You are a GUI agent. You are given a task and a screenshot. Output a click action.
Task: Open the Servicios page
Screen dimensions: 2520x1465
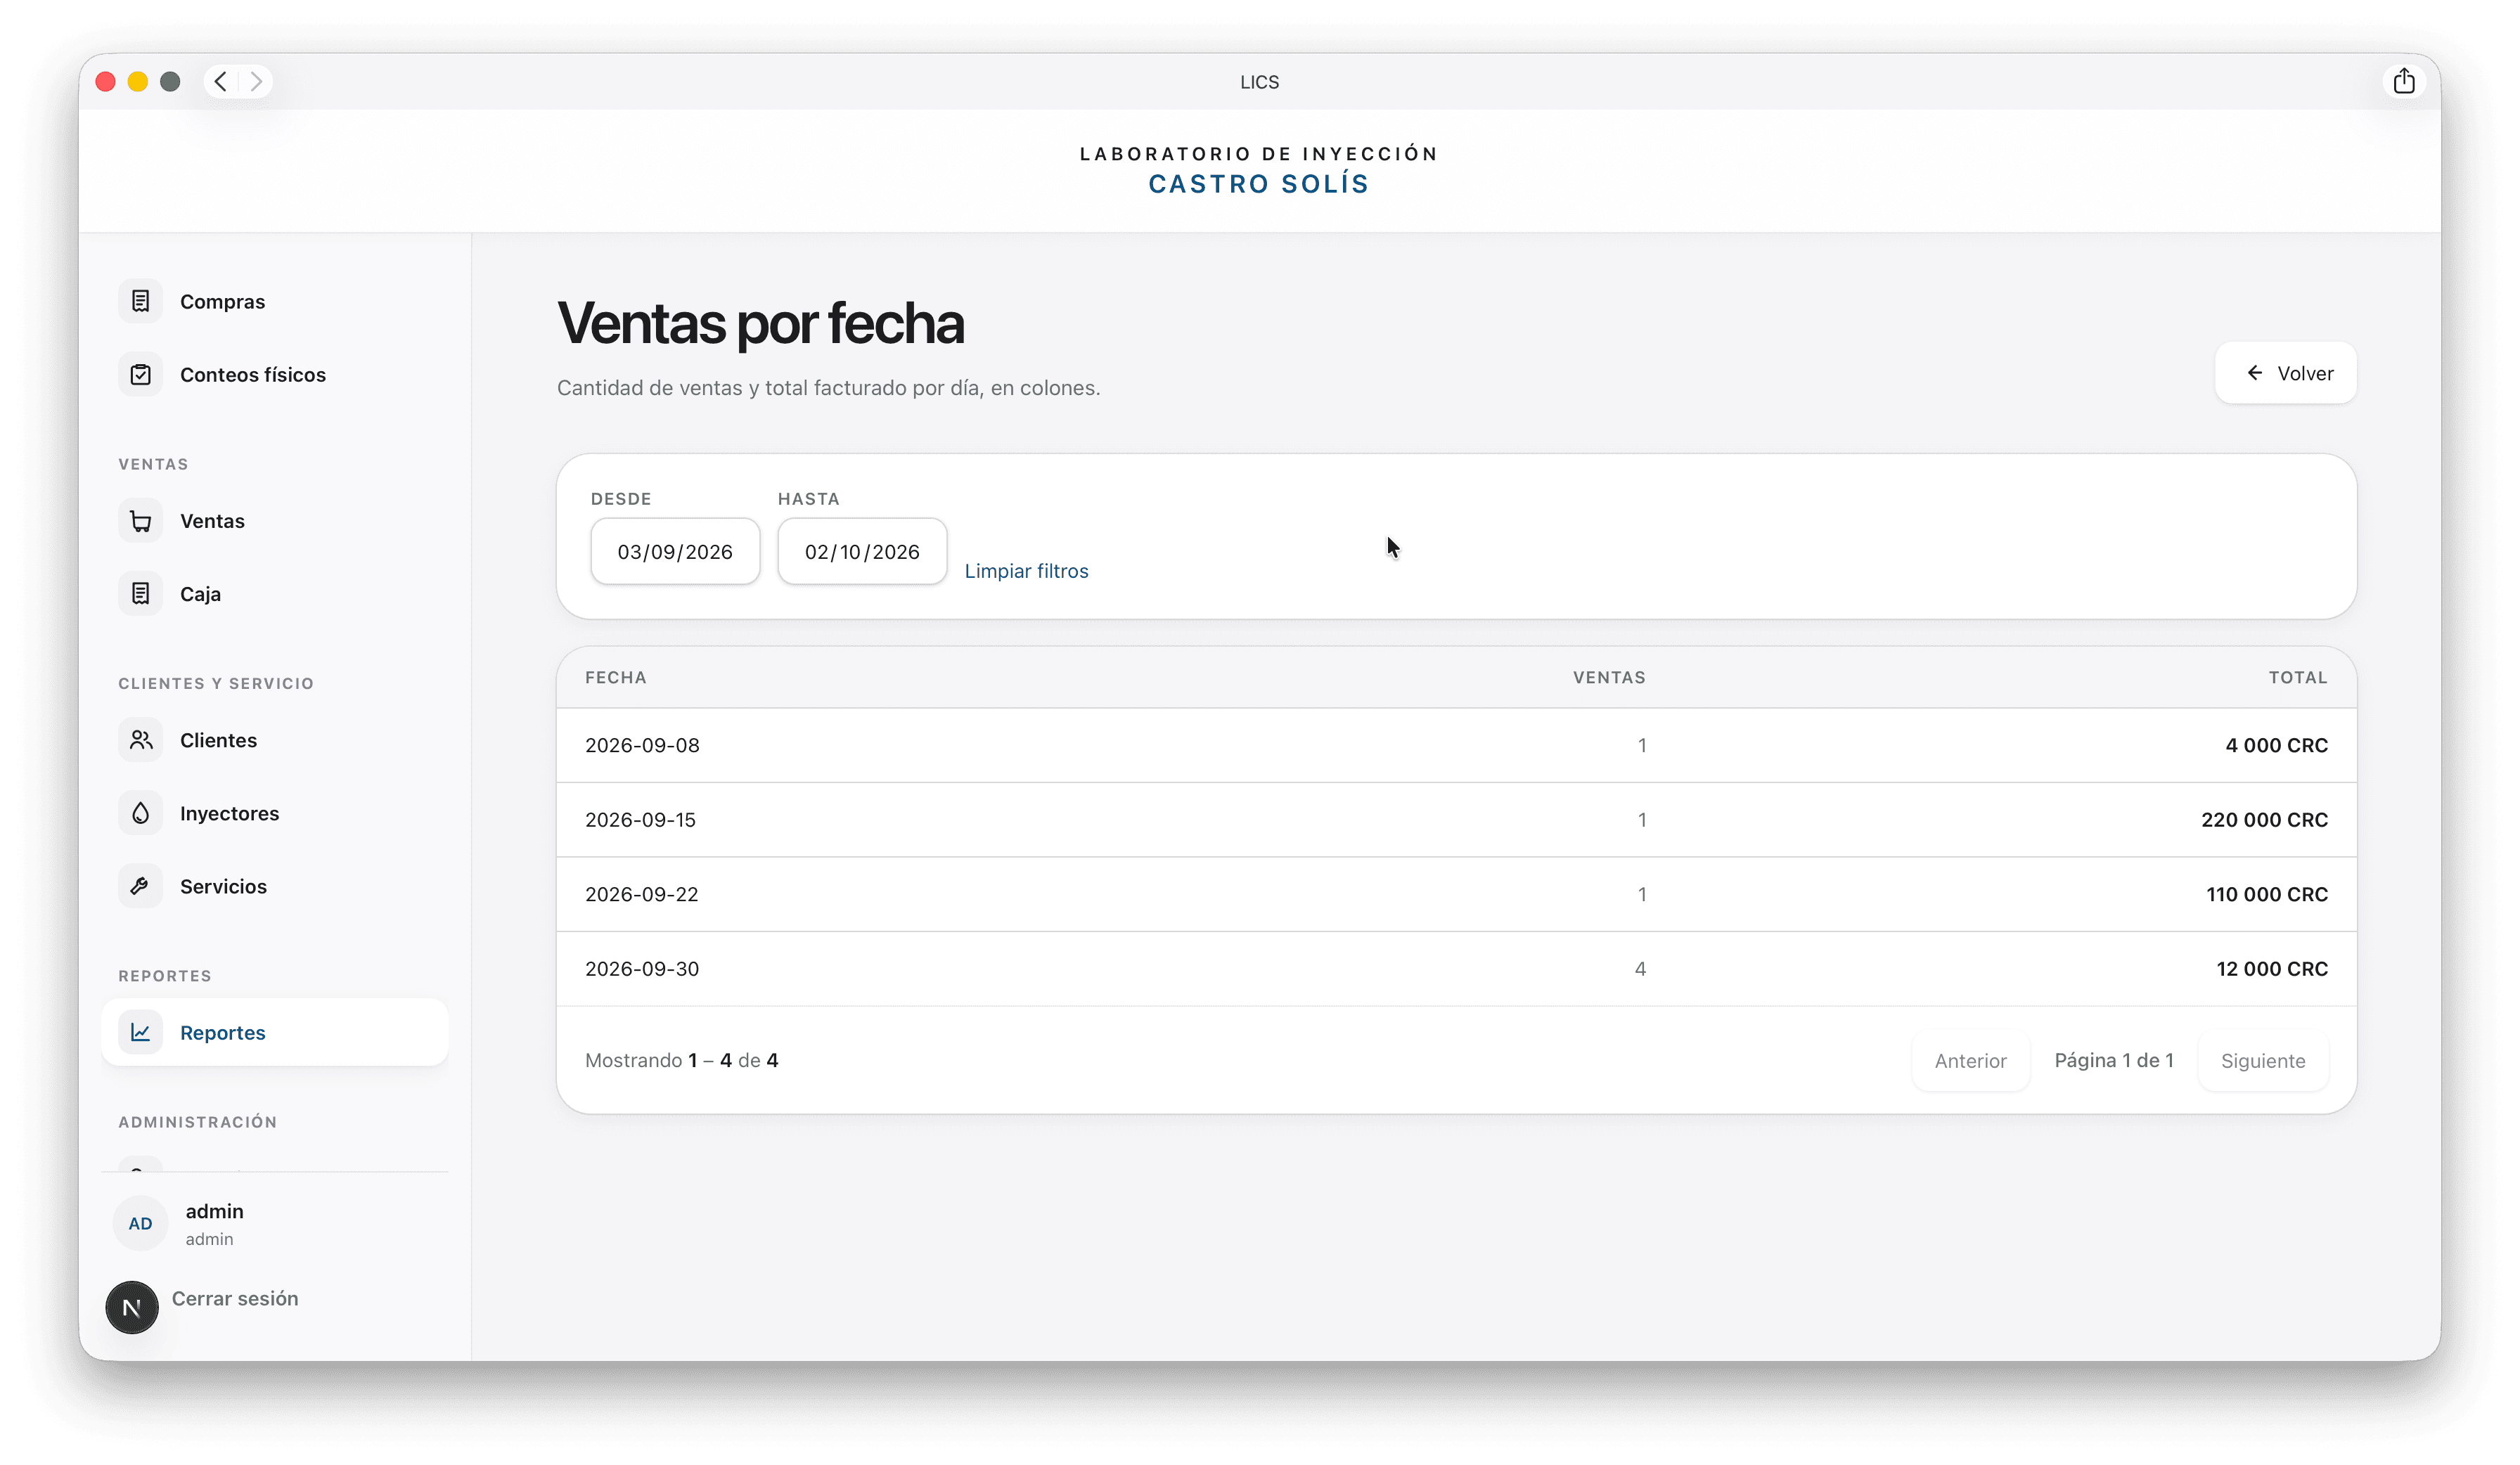coord(275,886)
